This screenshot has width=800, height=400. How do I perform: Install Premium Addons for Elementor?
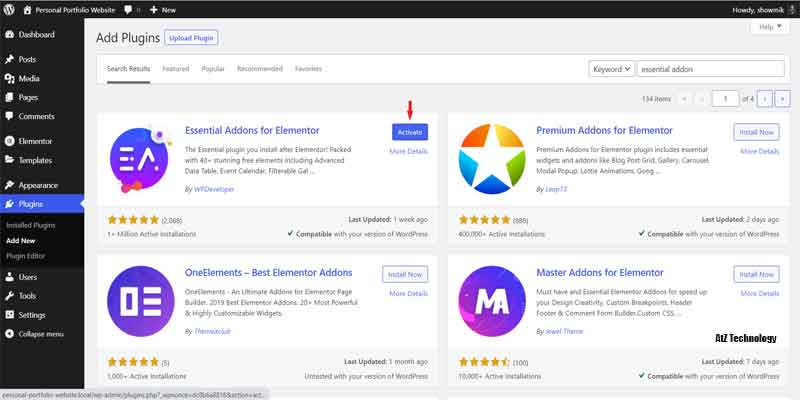(757, 132)
